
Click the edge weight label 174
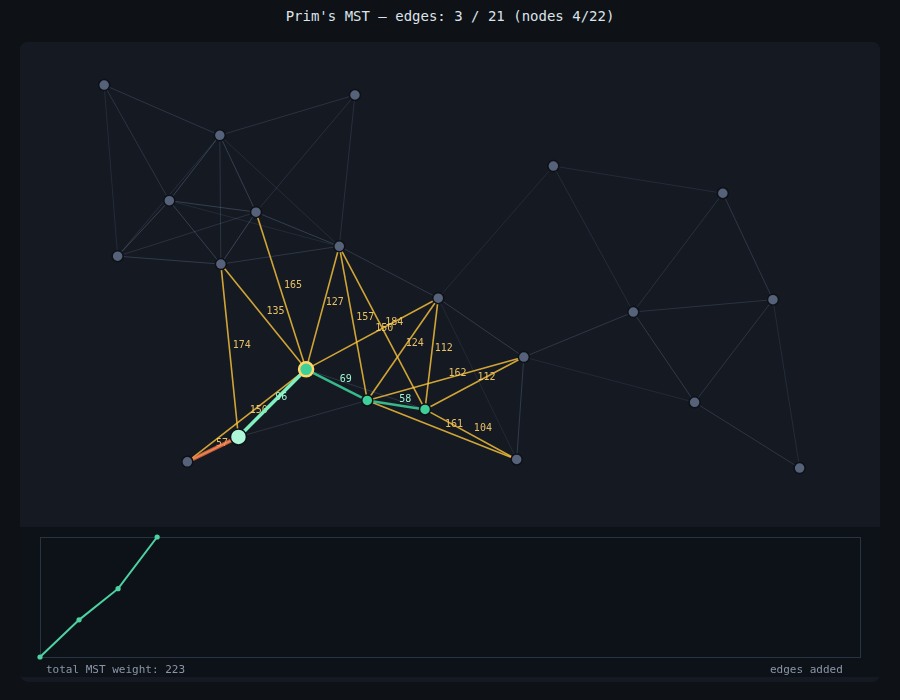coord(242,344)
